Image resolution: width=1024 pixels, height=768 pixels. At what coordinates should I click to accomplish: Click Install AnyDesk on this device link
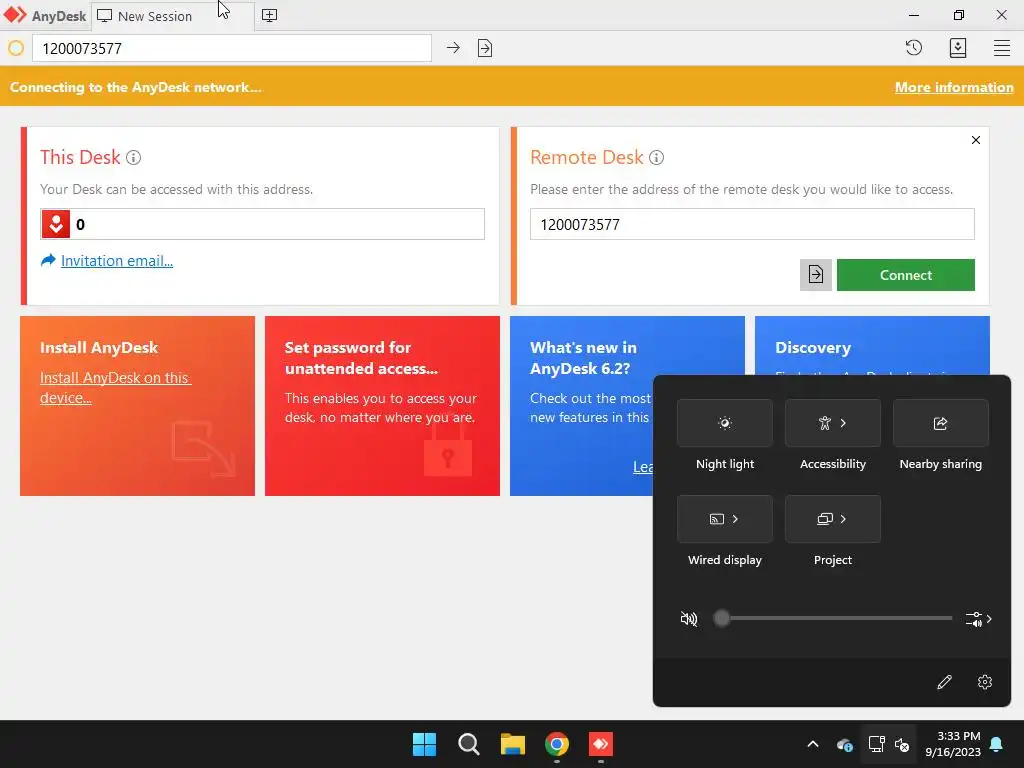pos(115,387)
